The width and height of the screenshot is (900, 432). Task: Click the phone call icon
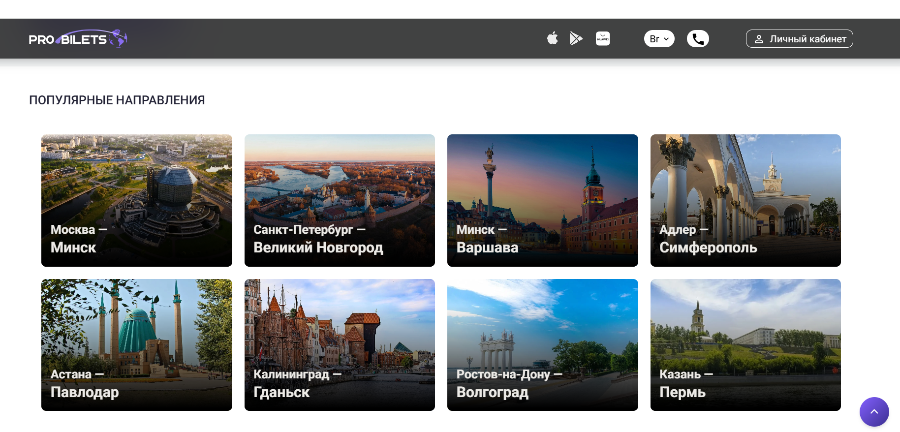coord(698,39)
